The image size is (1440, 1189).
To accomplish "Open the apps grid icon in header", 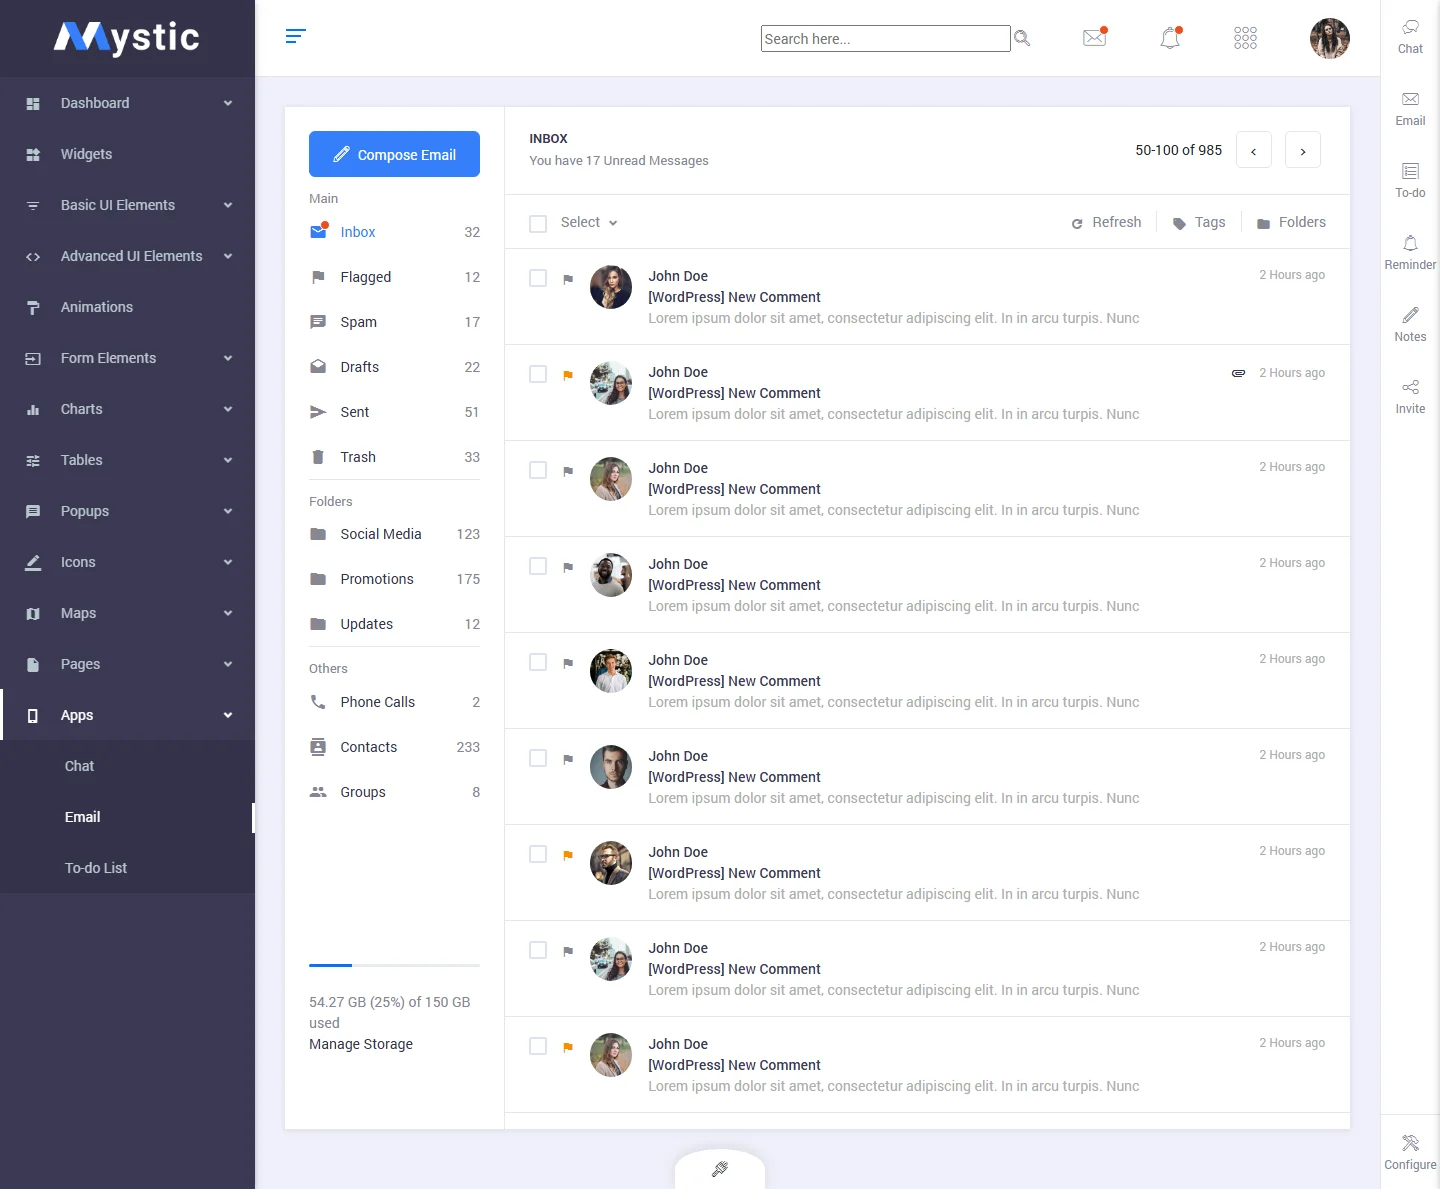I will (1245, 37).
